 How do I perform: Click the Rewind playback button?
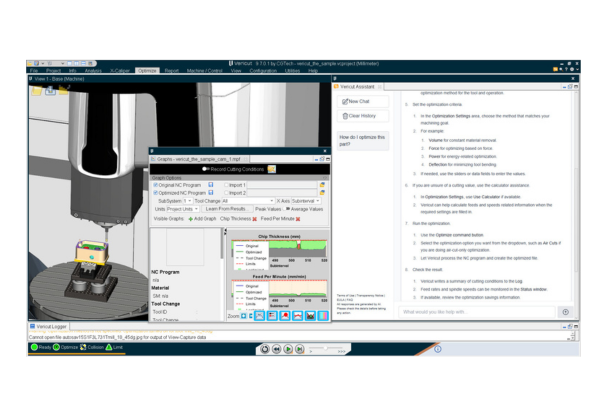point(277,349)
